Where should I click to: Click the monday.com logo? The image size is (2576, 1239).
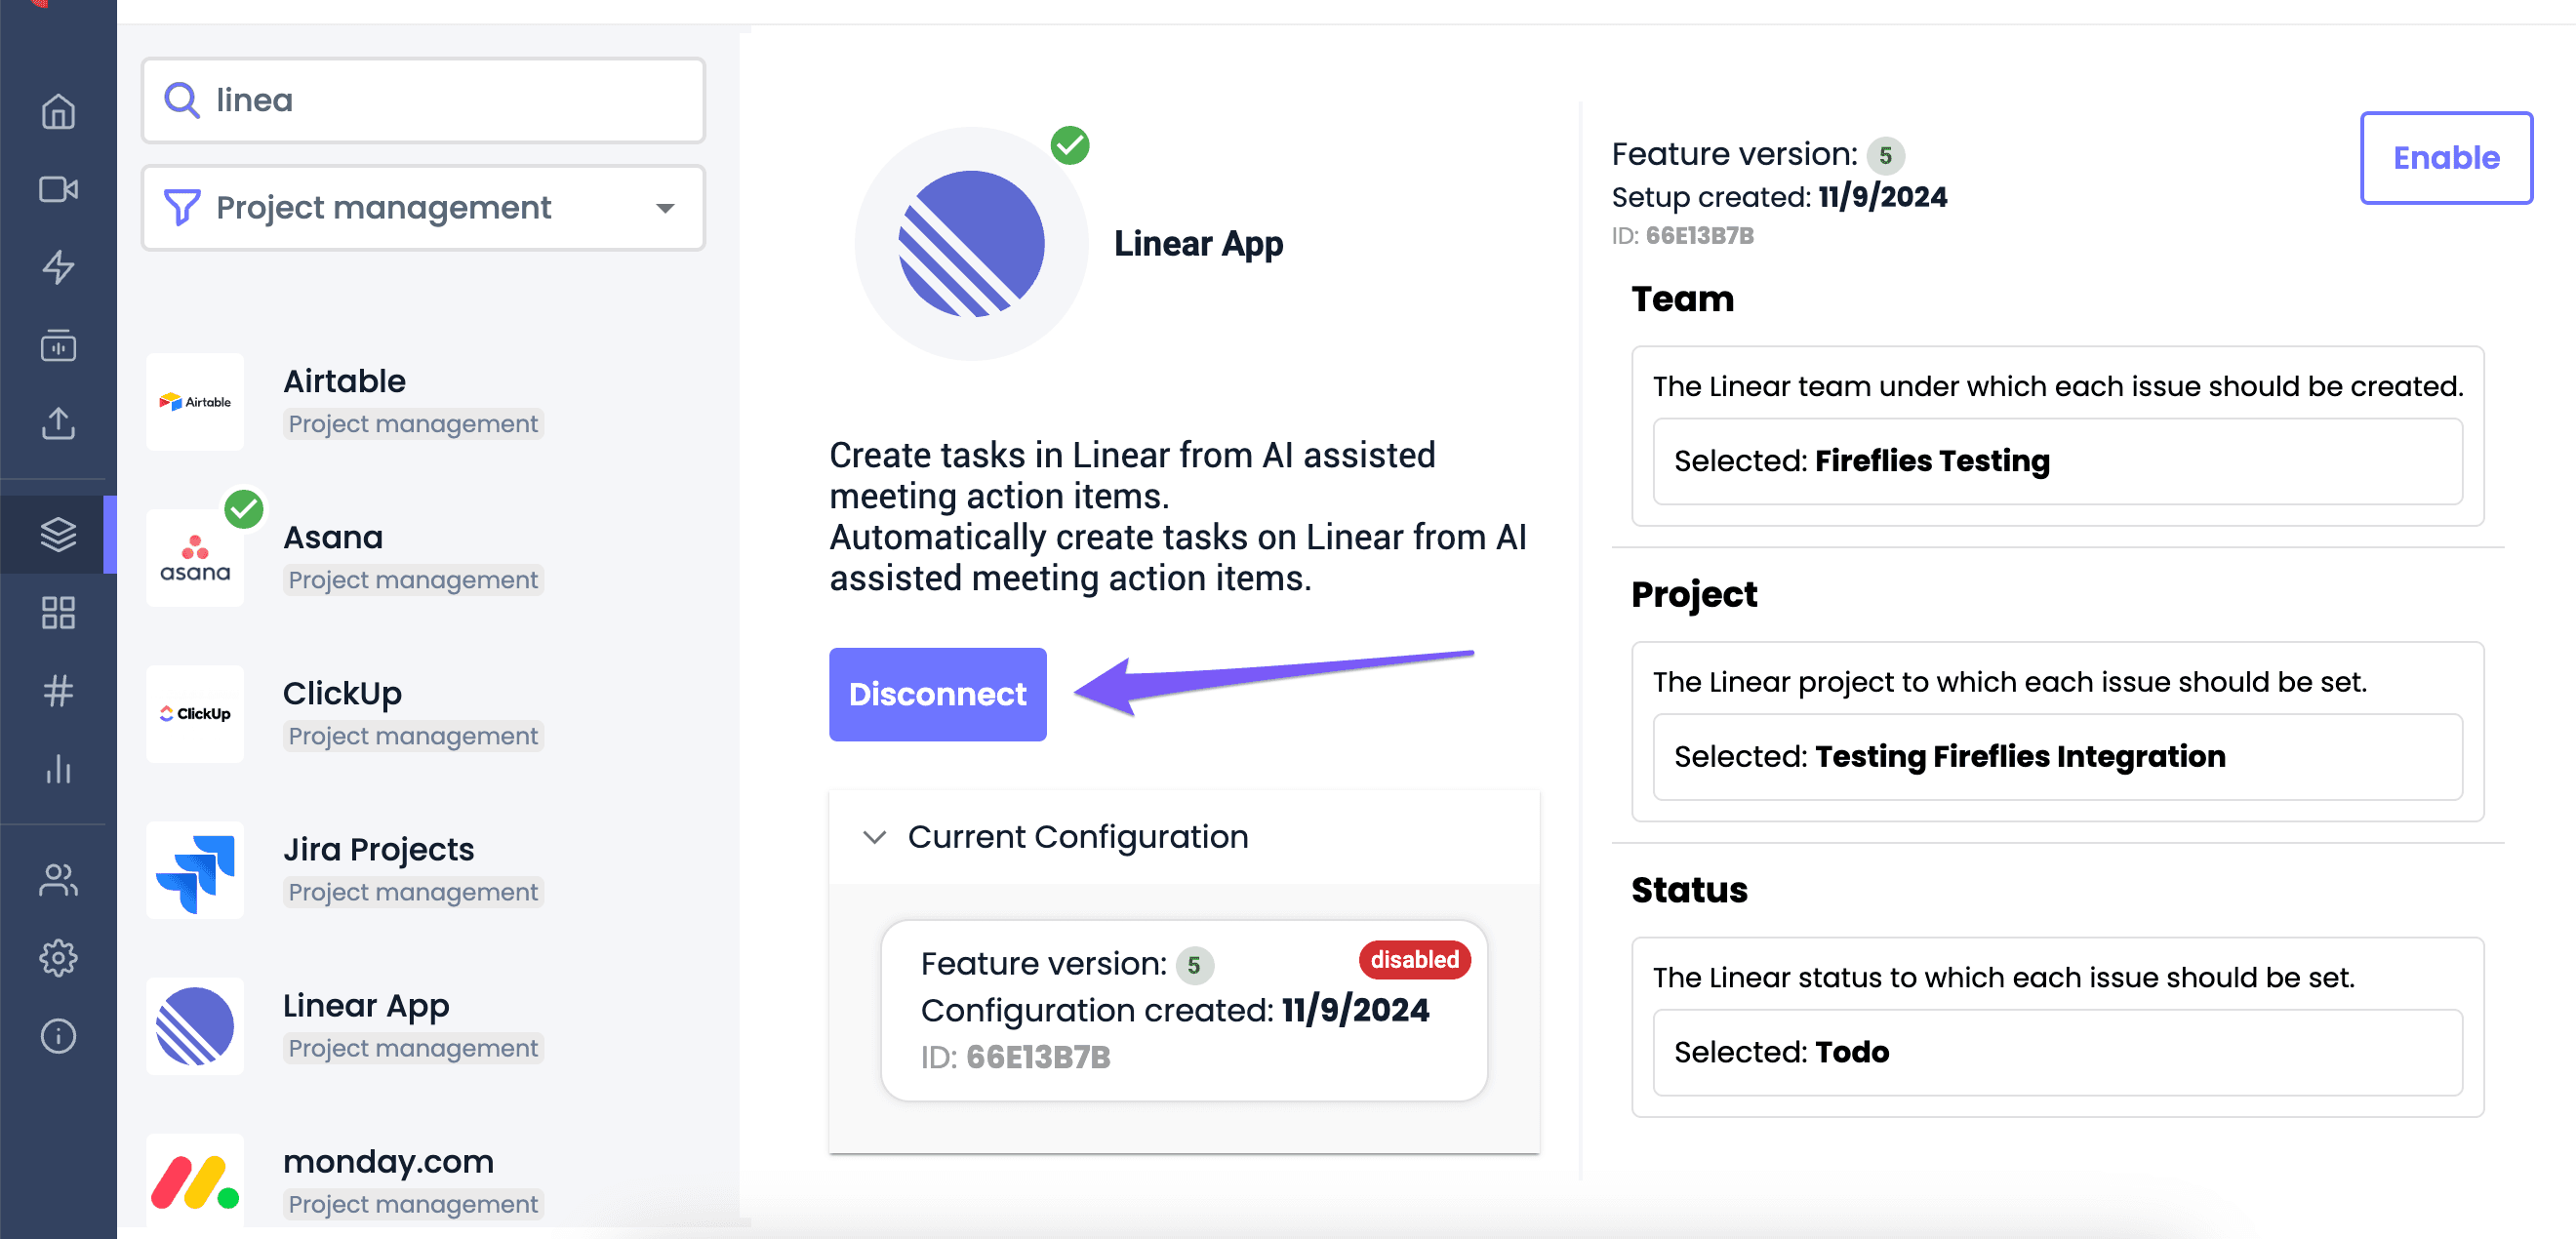click(195, 1182)
